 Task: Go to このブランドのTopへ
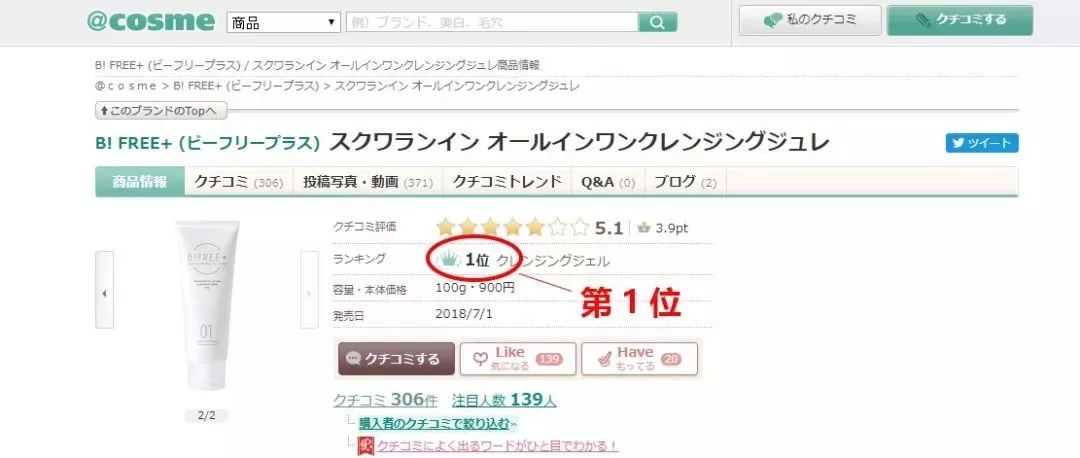click(x=160, y=110)
